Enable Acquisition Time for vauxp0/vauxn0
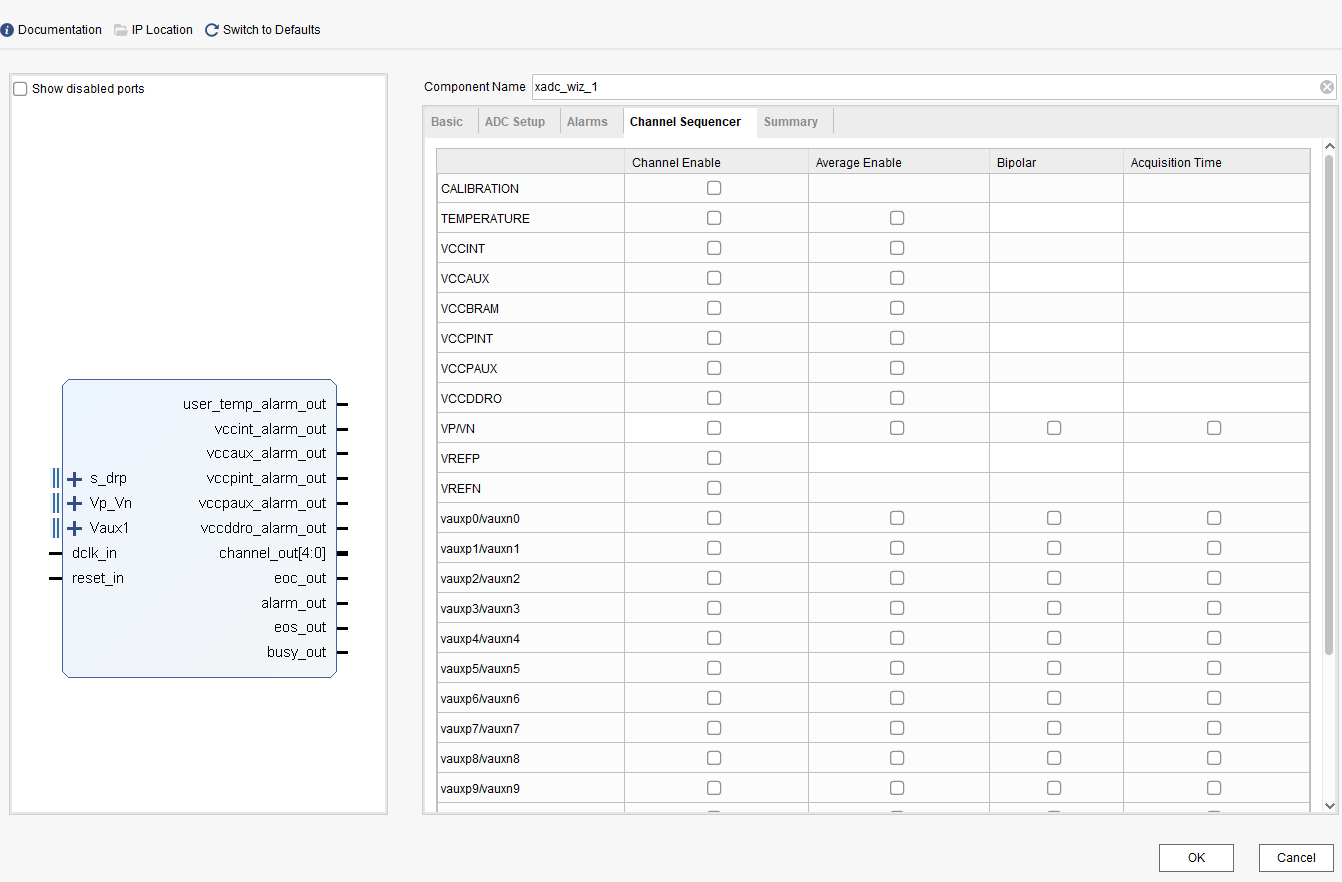Image resolution: width=1342 pixels, height=882 pixels. pyautogui.click(x=1214, y=518)
